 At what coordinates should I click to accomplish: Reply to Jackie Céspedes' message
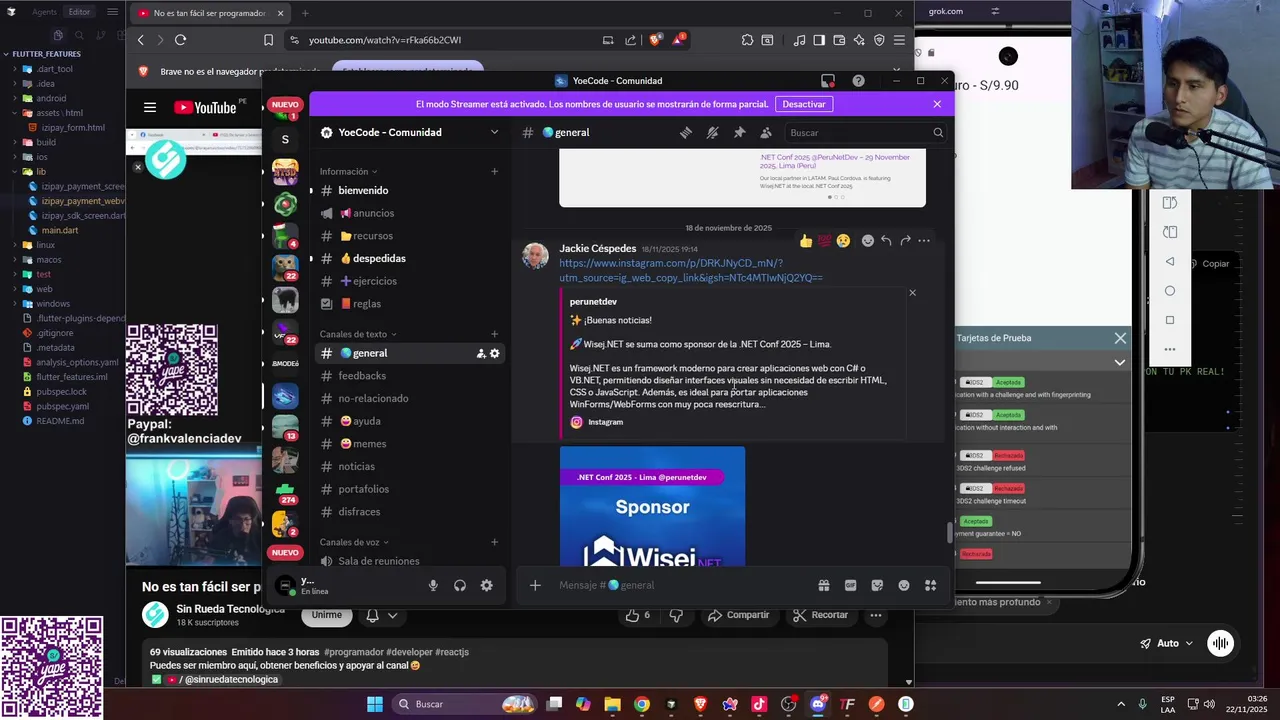(x=886, y=241)
